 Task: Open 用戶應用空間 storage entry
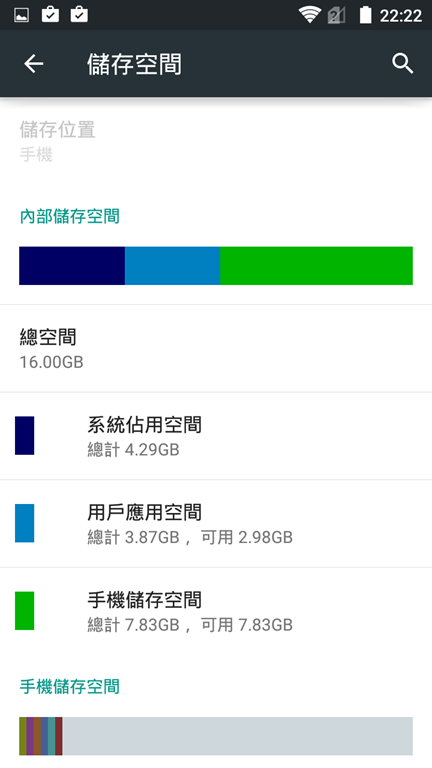point(216,524)
